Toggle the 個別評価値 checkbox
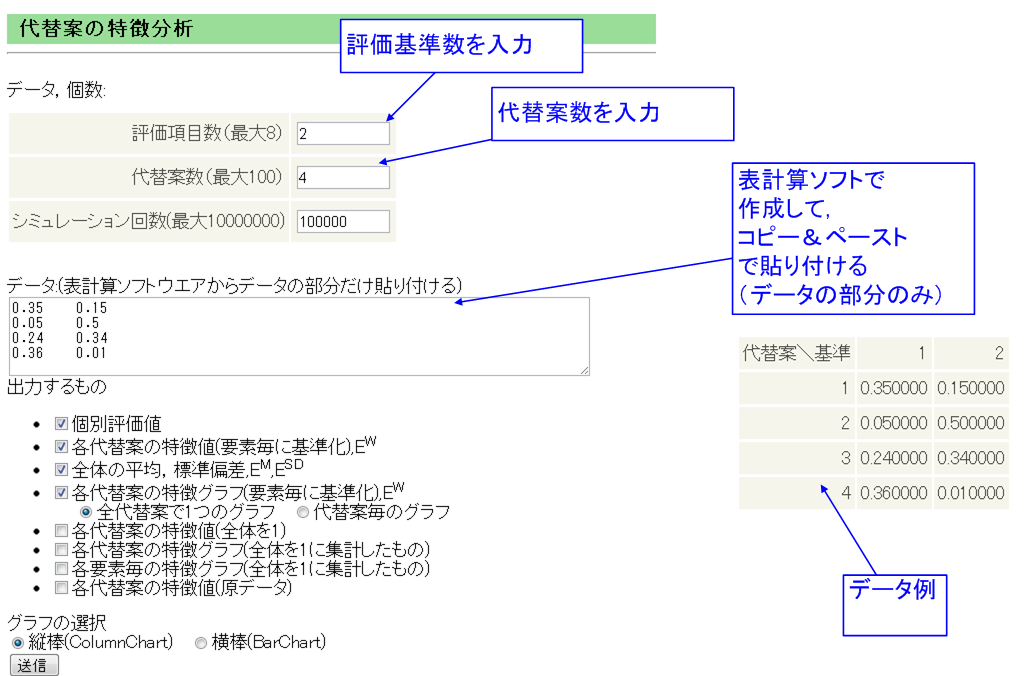 point(61,424)
